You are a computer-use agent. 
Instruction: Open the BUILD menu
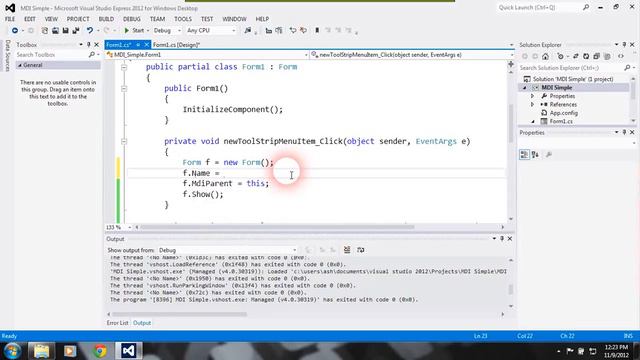(106, 19)
